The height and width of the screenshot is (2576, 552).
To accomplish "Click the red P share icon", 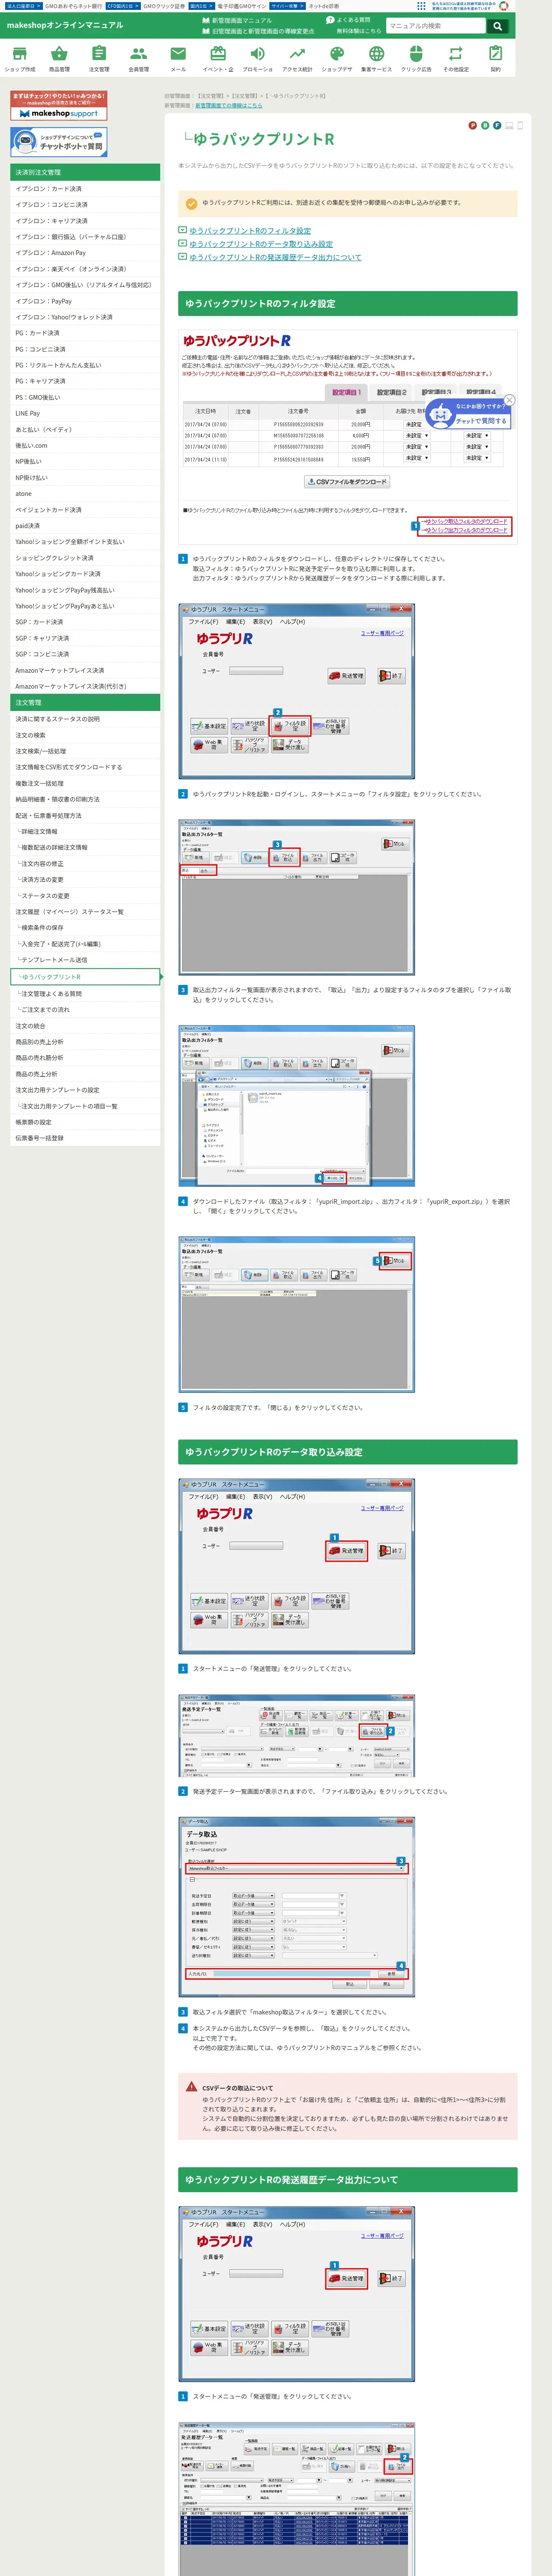I will pos(472,125).
